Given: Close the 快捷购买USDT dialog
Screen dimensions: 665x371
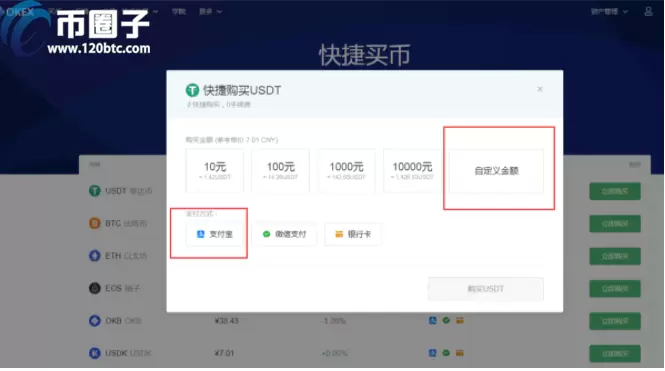Looking at the screenshot, I should [540, 89].
